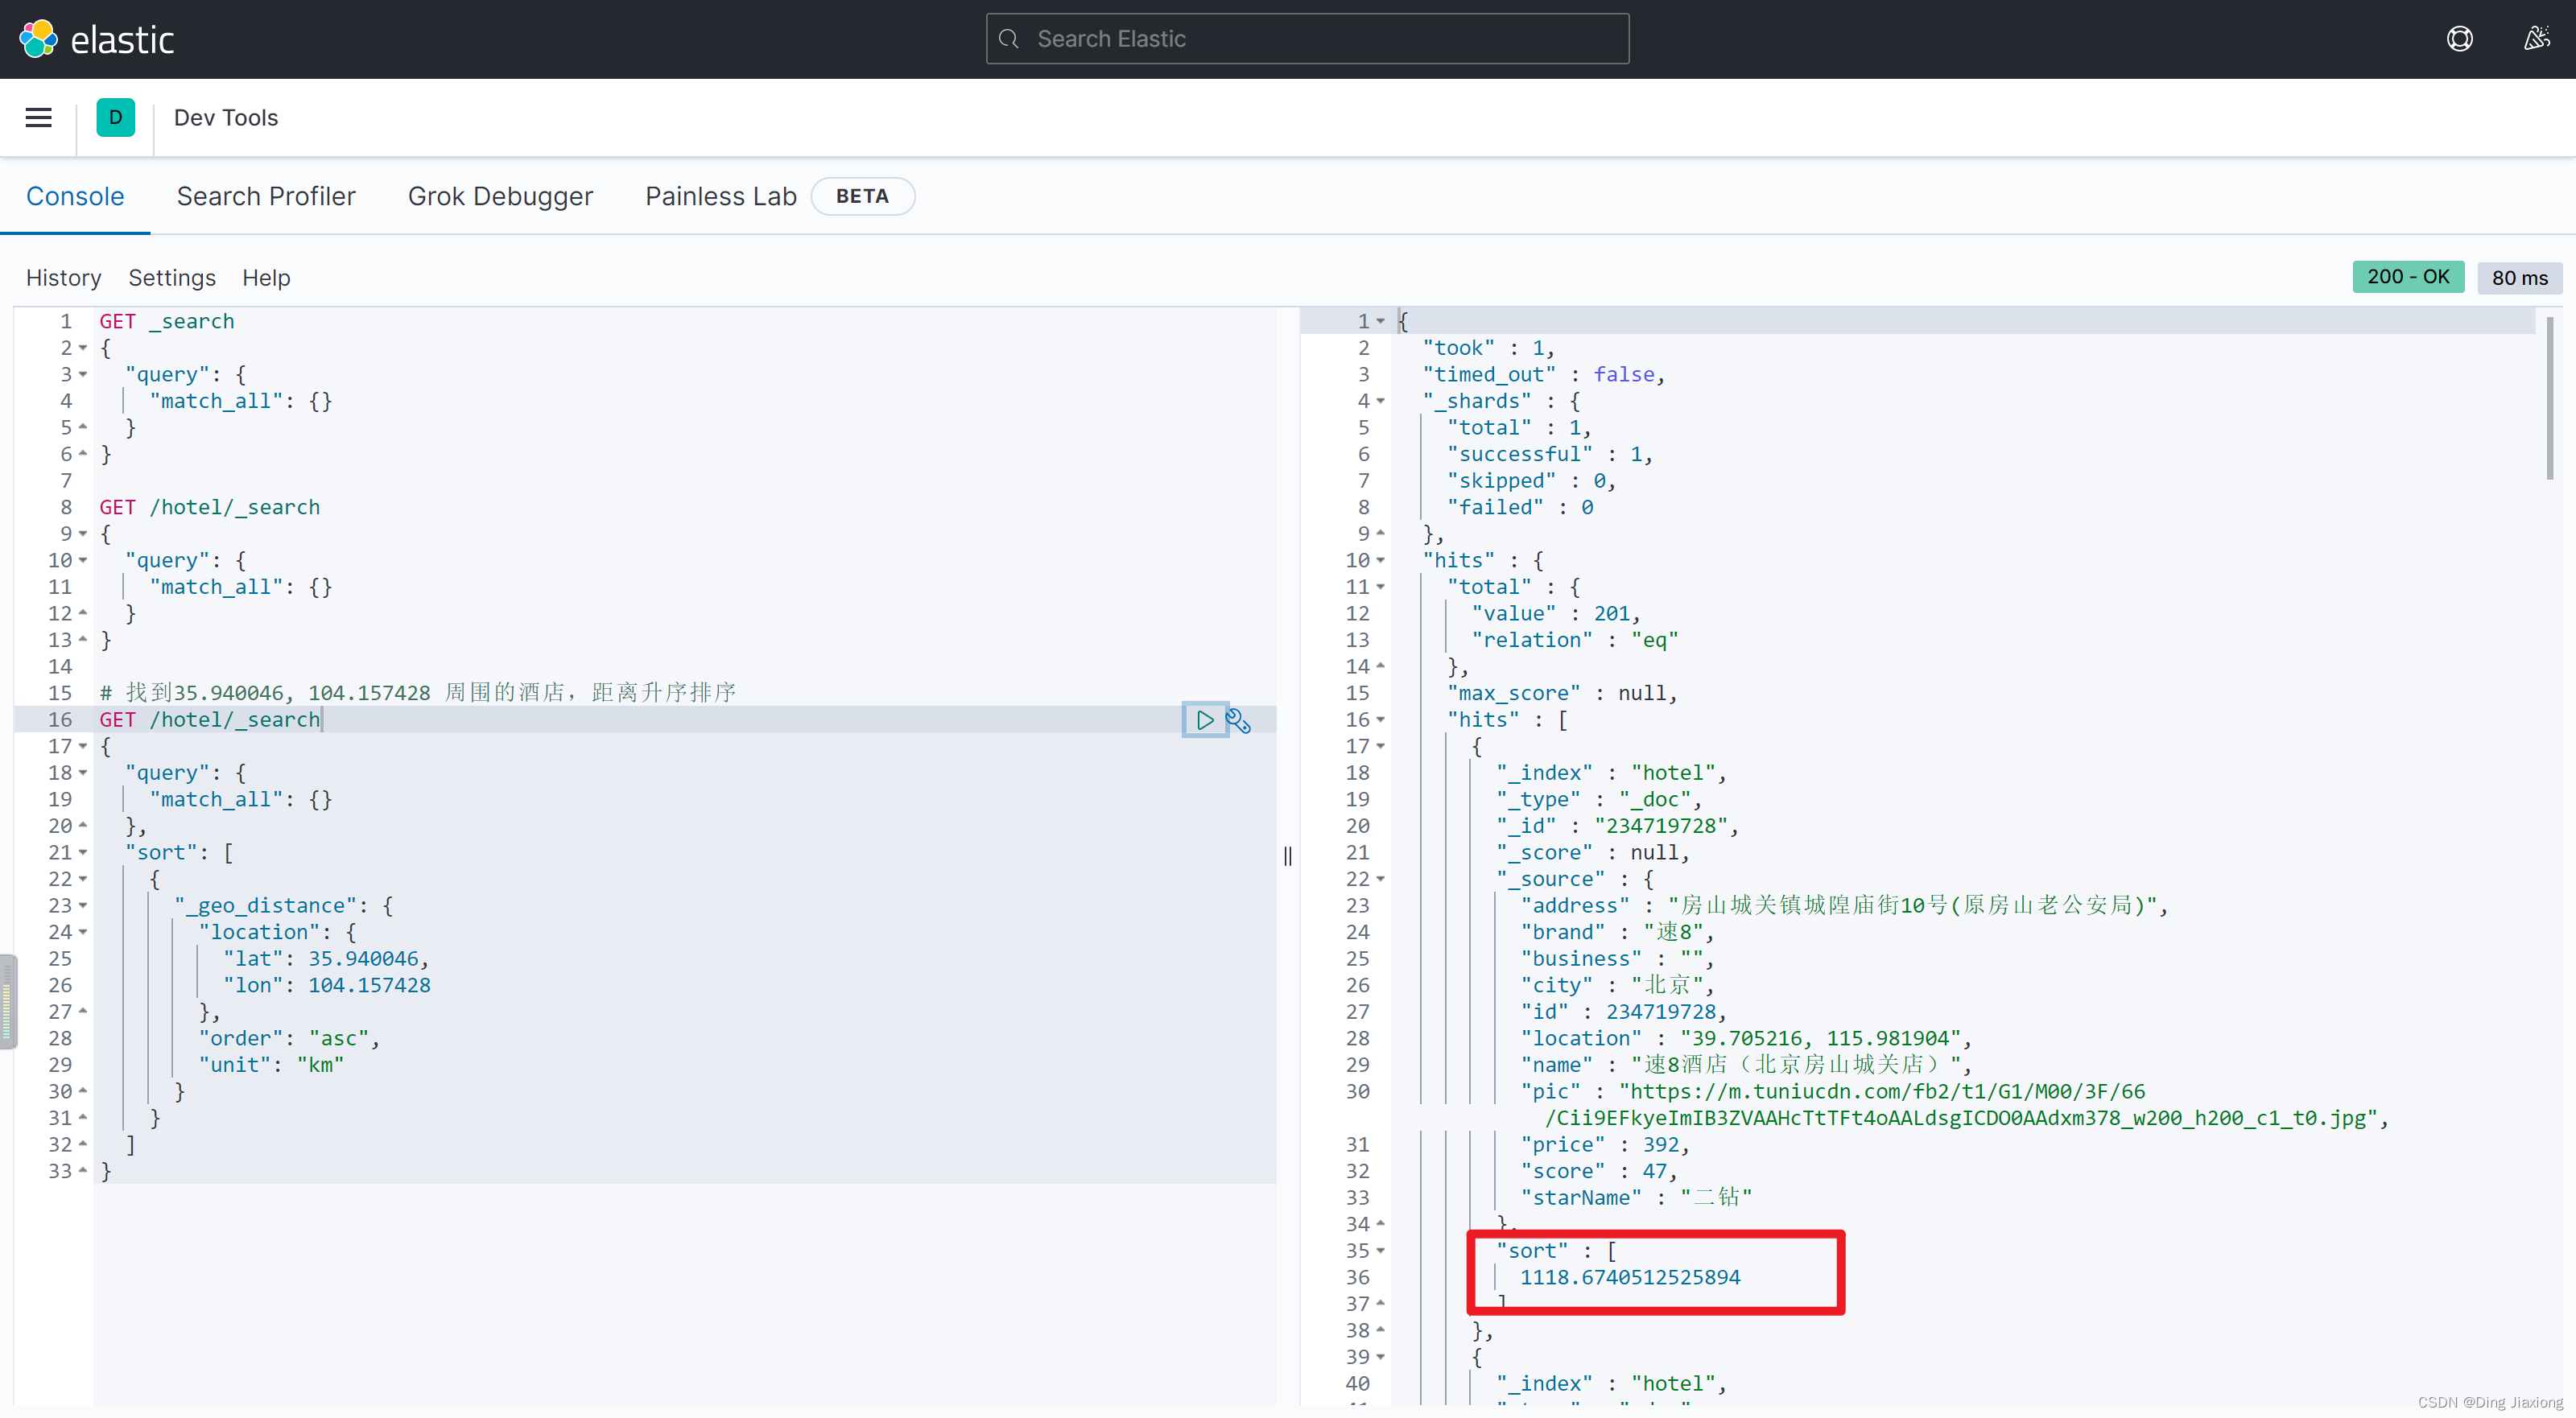Expand the hits array on line 16
Image resolution: width=2576 pixels, height=1418 pixels.
click(1378, 719)
